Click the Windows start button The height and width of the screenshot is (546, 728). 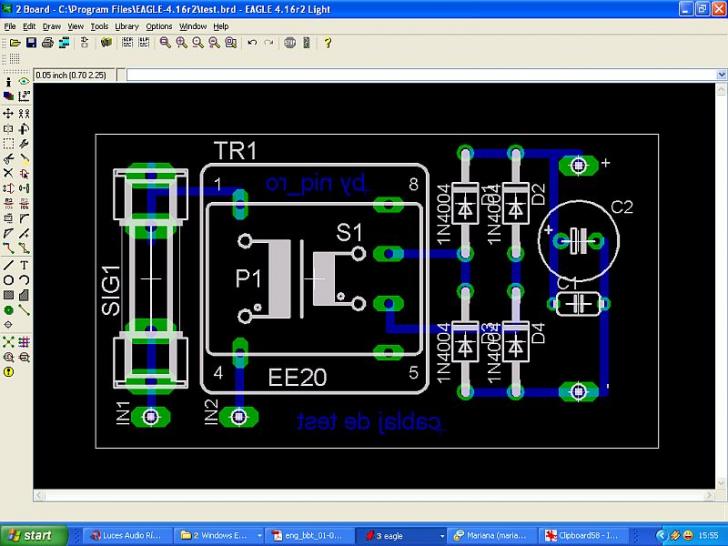32,535
